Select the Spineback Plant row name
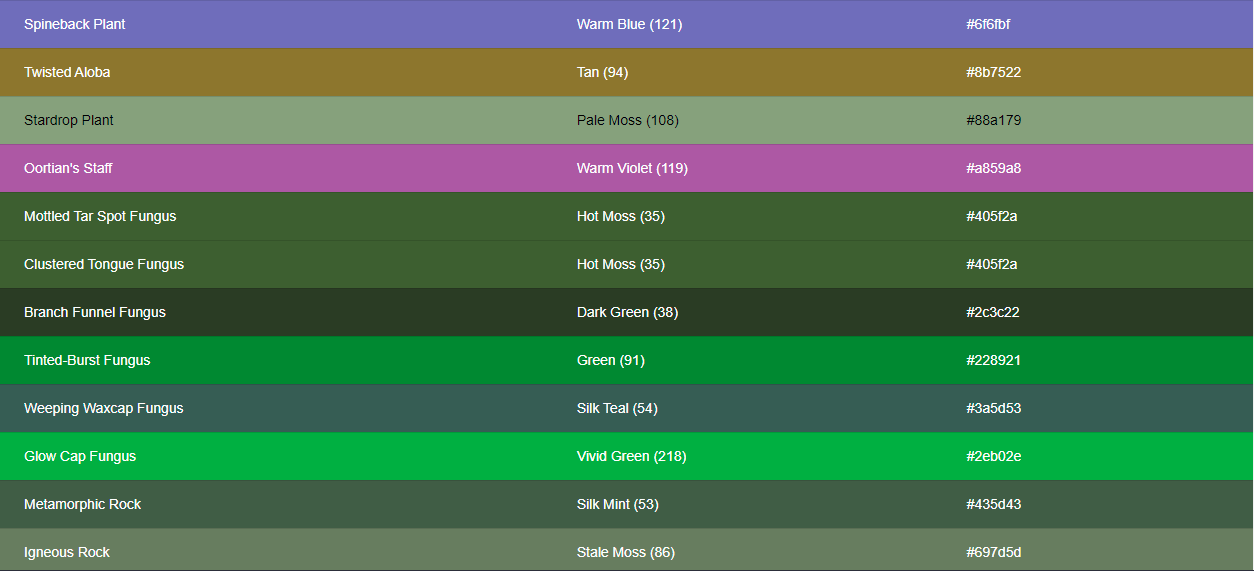 point(75,24)
